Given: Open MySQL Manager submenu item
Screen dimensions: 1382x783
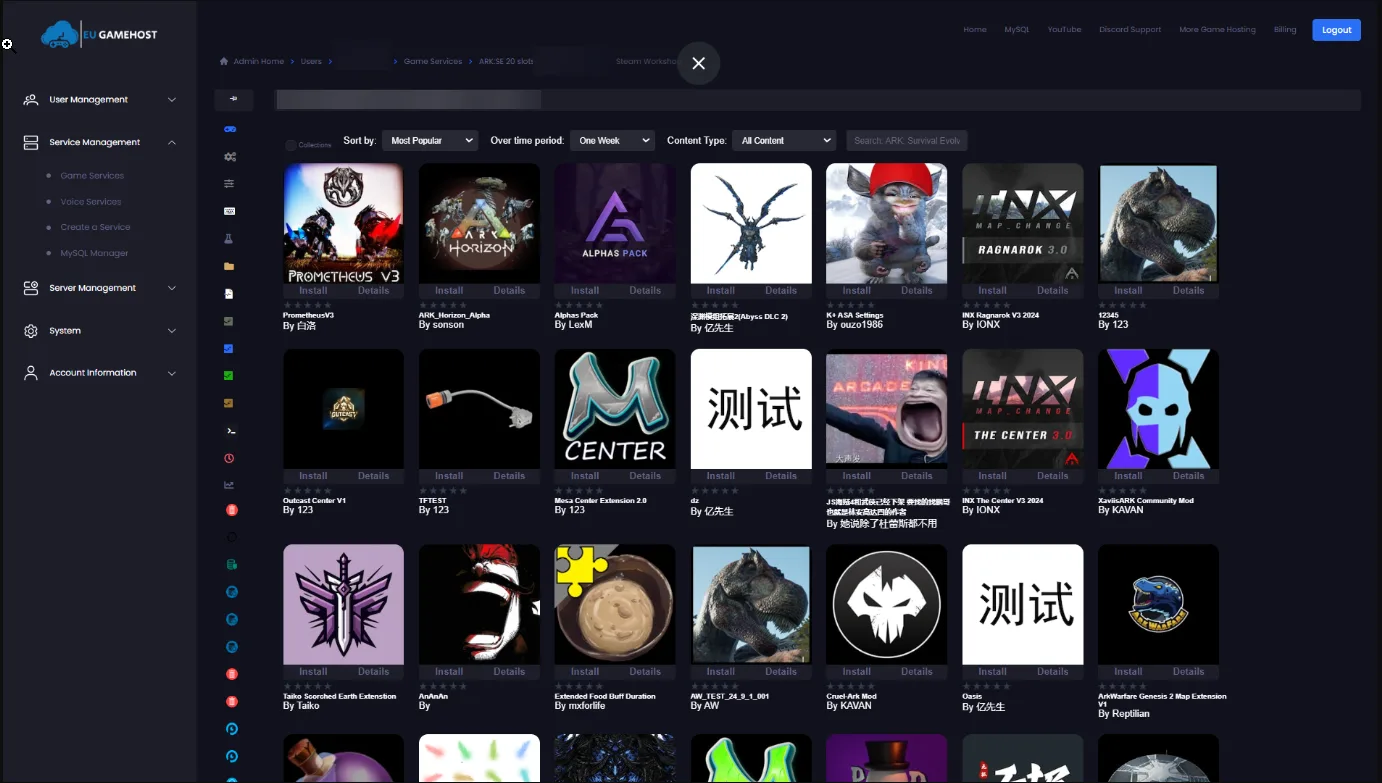Looking at the screenshot, I should pyautogui.click(x=94, y=253).
